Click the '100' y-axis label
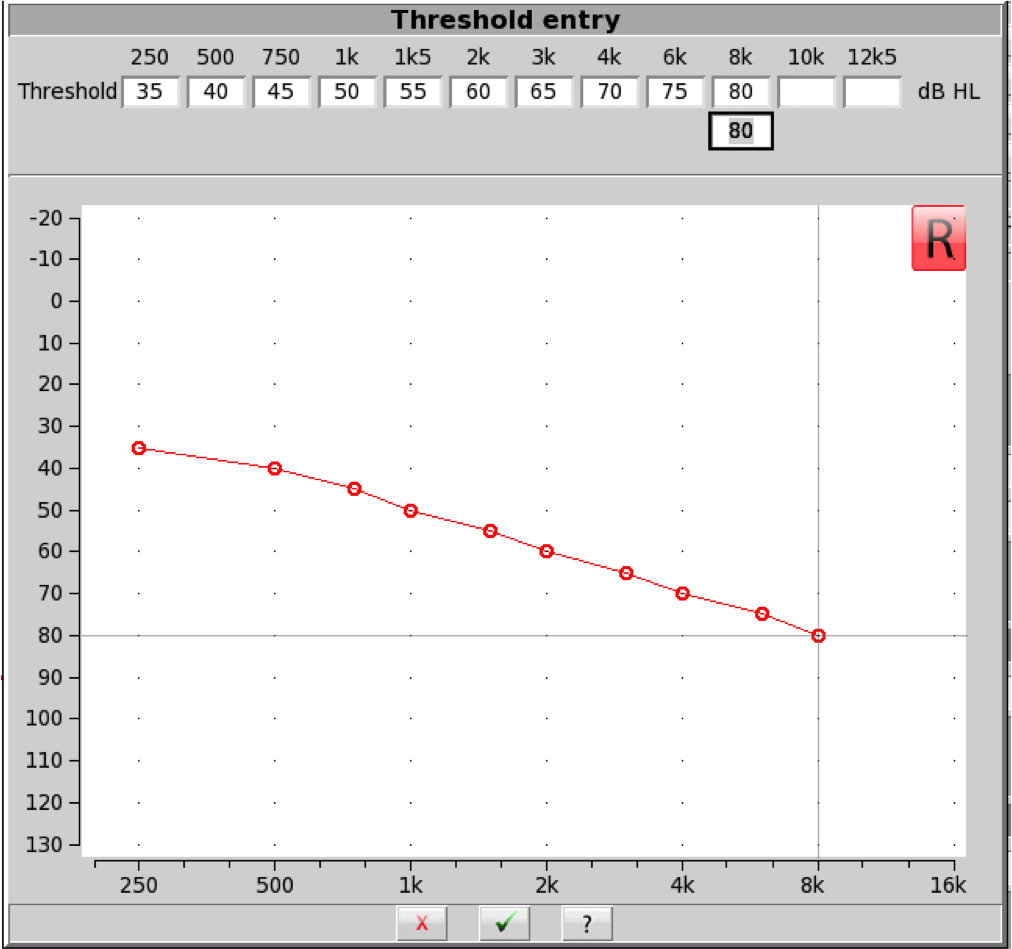 tap(44, 718)
